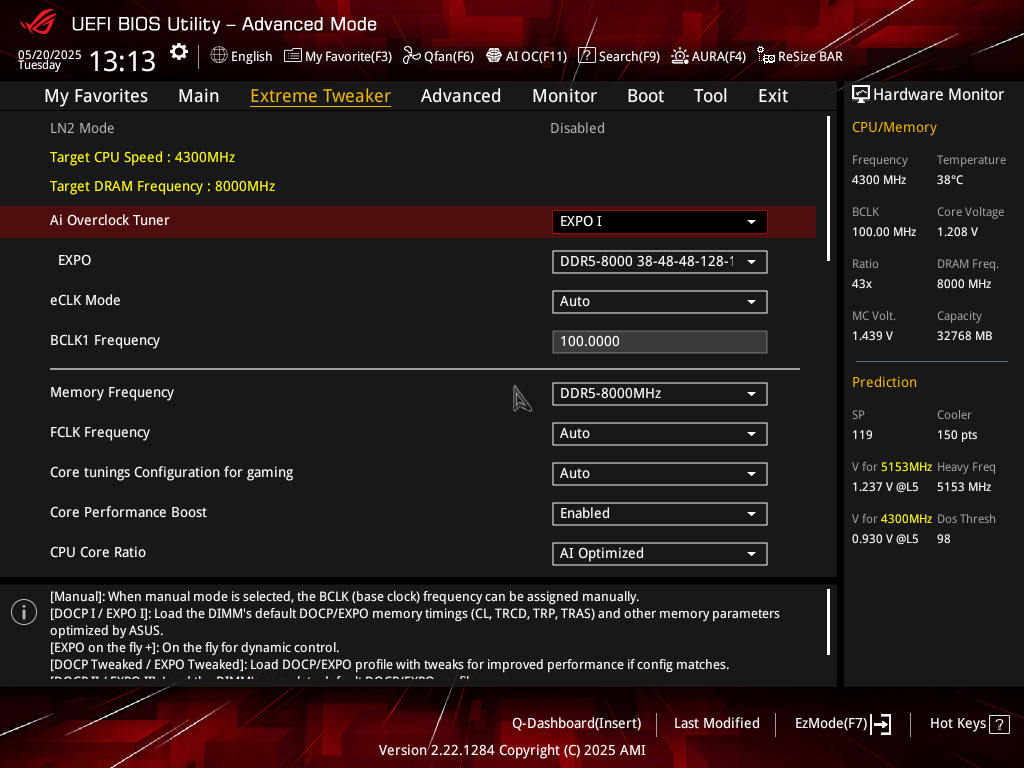Open the Tool tab

[711, 96]
